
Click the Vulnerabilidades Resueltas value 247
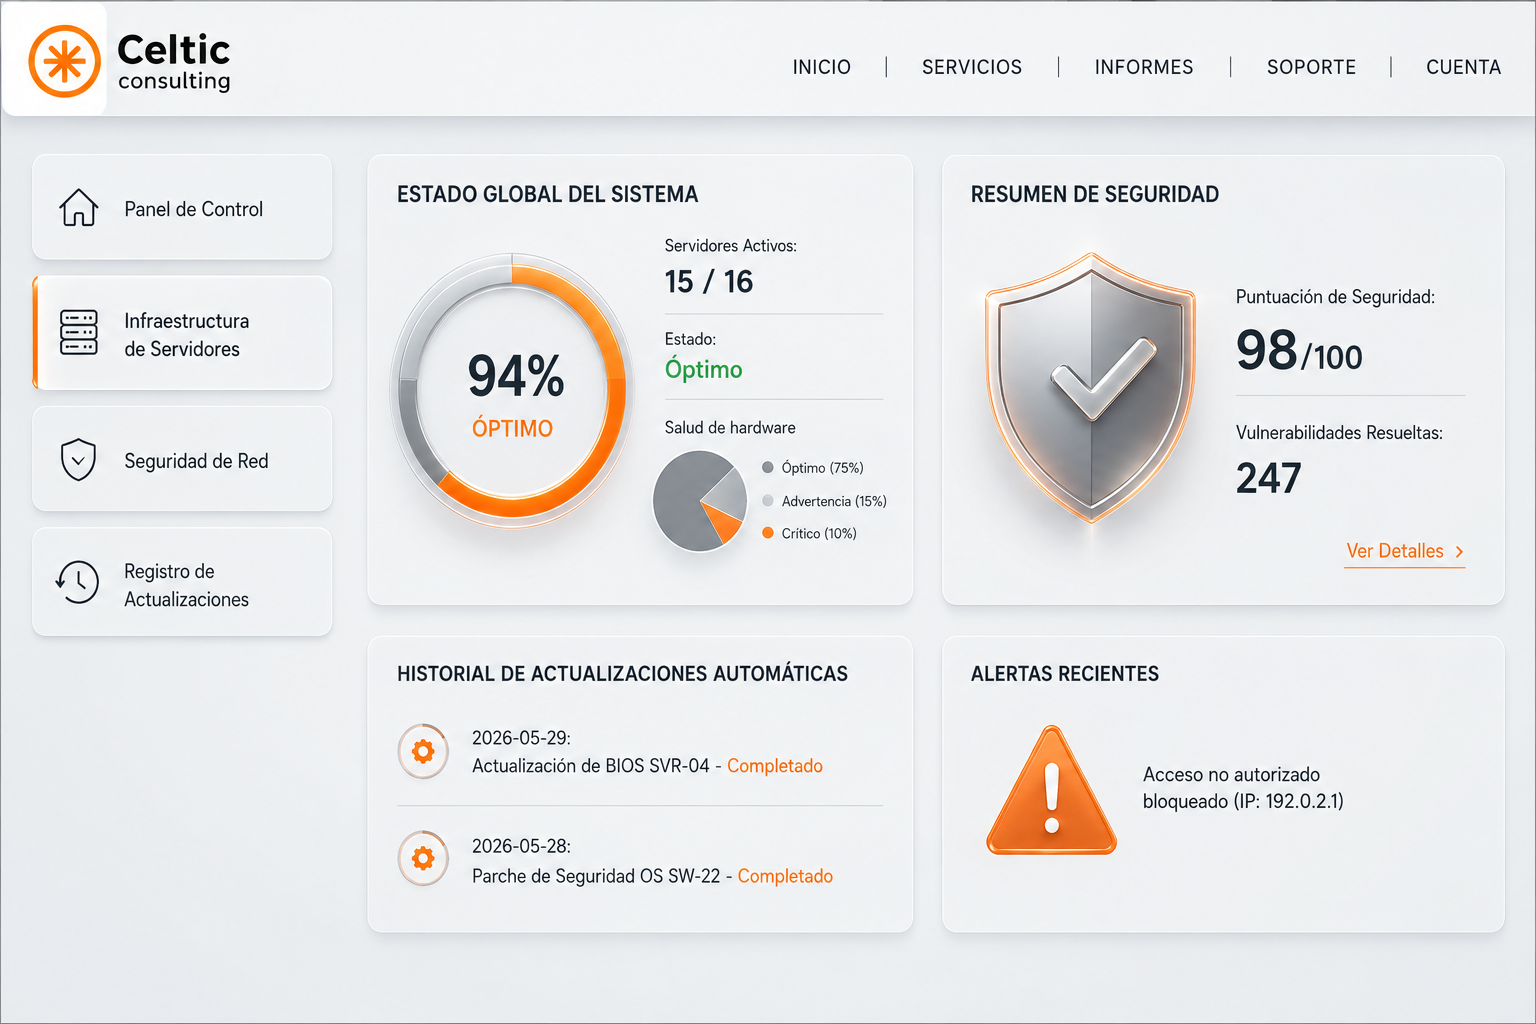click(x=1268, y=478)
